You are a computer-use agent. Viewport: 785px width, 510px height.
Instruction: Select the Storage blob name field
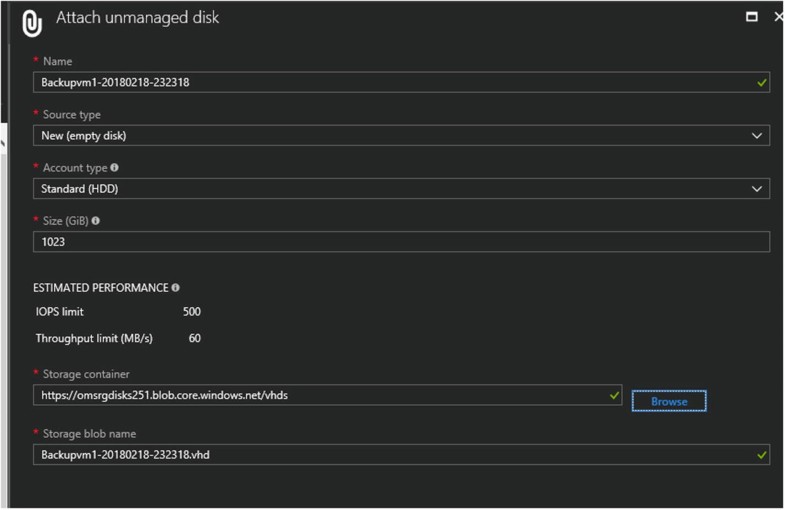[390, 455]
